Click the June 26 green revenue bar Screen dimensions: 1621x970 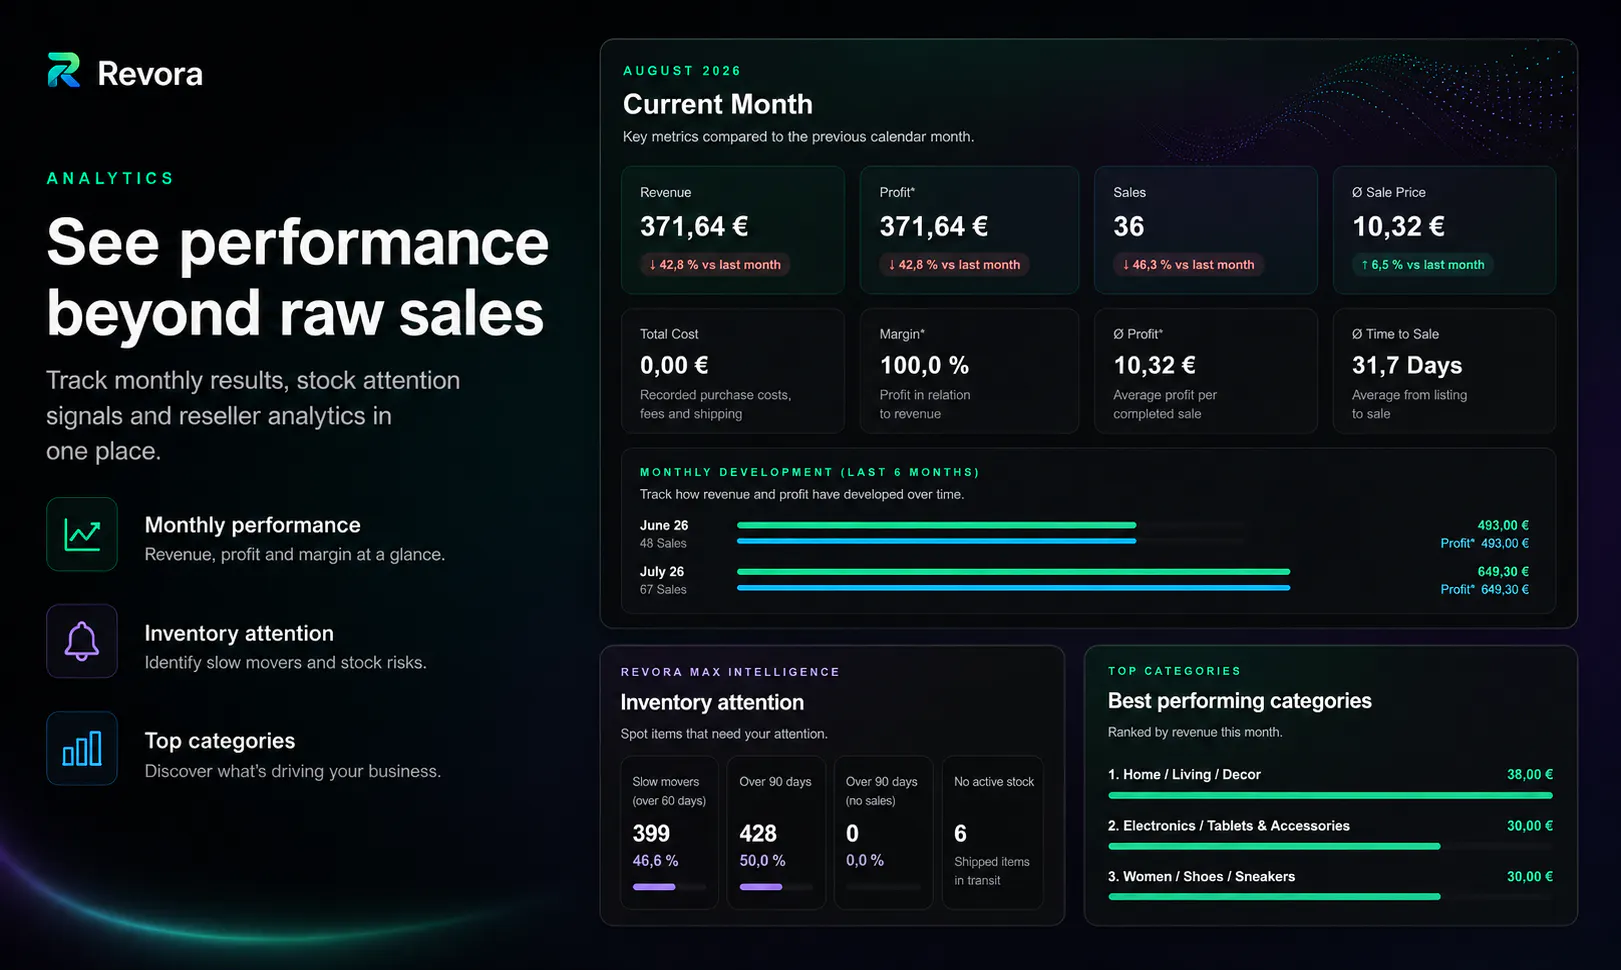pos(936,525)
